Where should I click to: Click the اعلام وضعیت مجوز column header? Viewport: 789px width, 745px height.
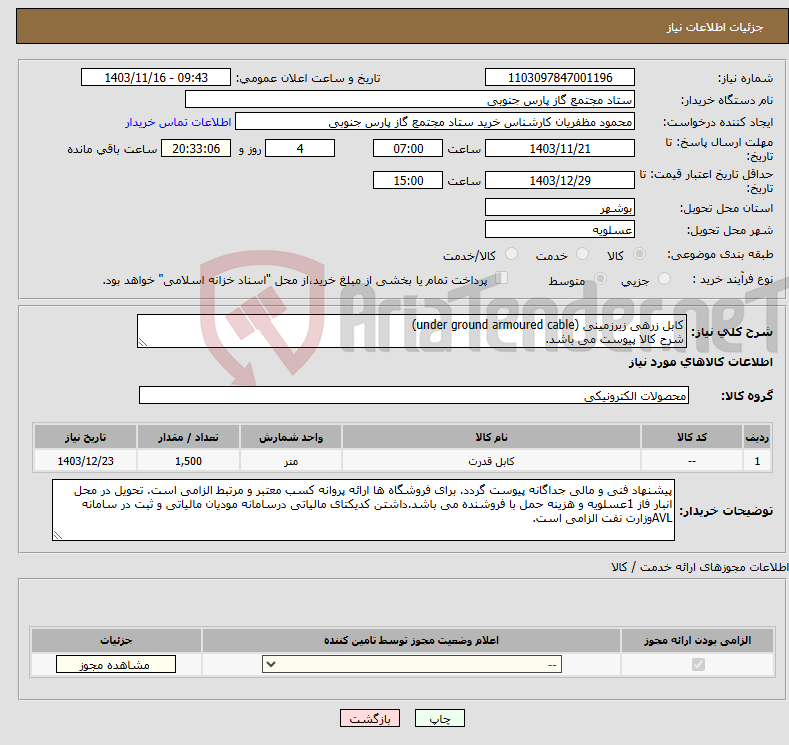(x=411, y=640)
